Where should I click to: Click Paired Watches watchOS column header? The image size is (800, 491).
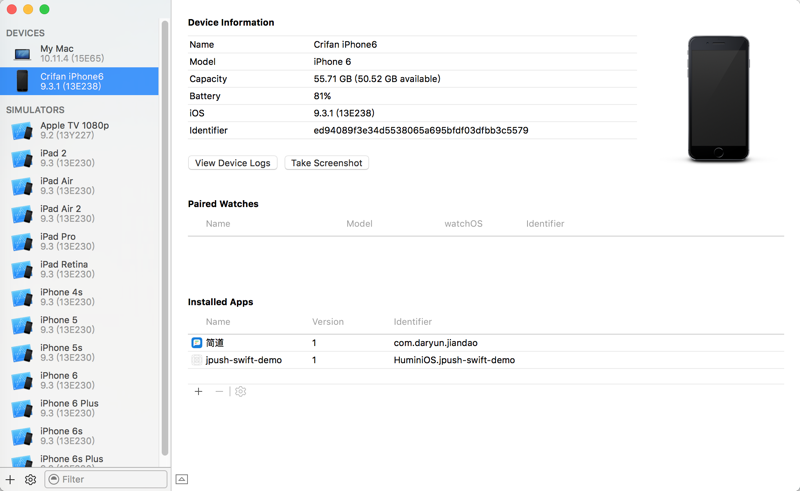pyautogui.click(x=463, y=224)
